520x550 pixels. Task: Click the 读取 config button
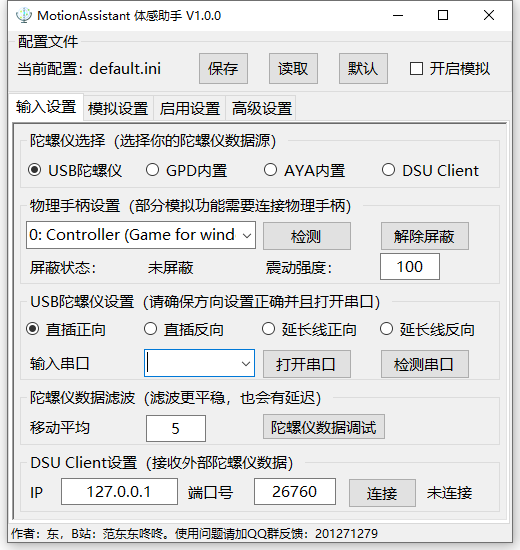click(293, 68)
